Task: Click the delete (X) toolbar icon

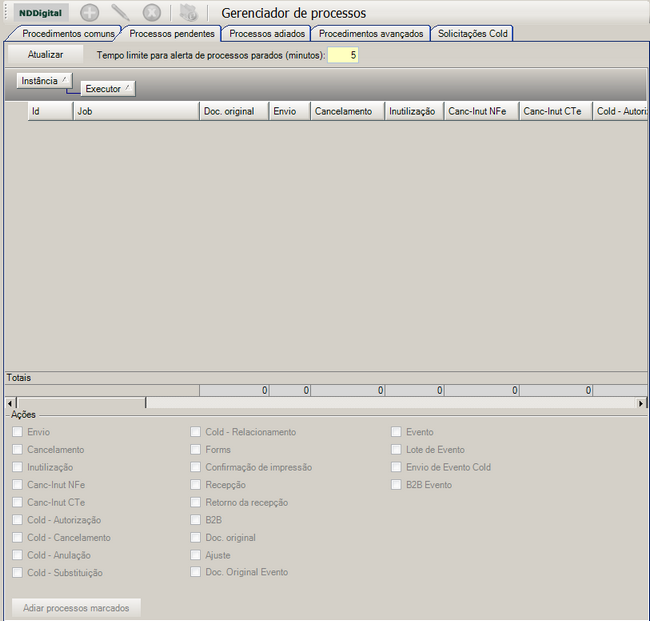Action: pyautogui.click(x=151, y=13)
